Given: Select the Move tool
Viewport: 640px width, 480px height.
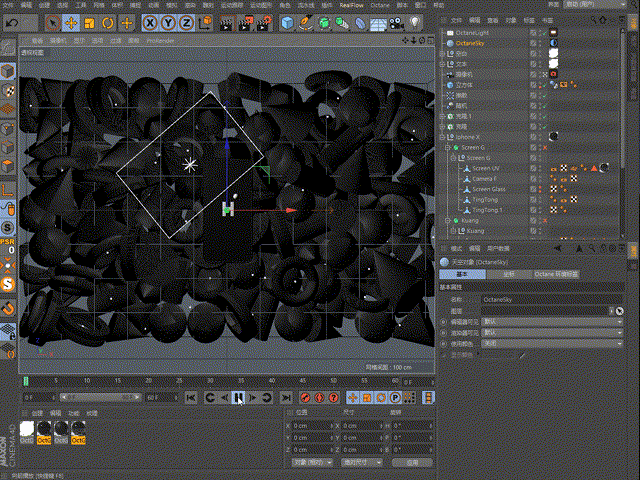Looking at the screenshot, I should [73, 22].
